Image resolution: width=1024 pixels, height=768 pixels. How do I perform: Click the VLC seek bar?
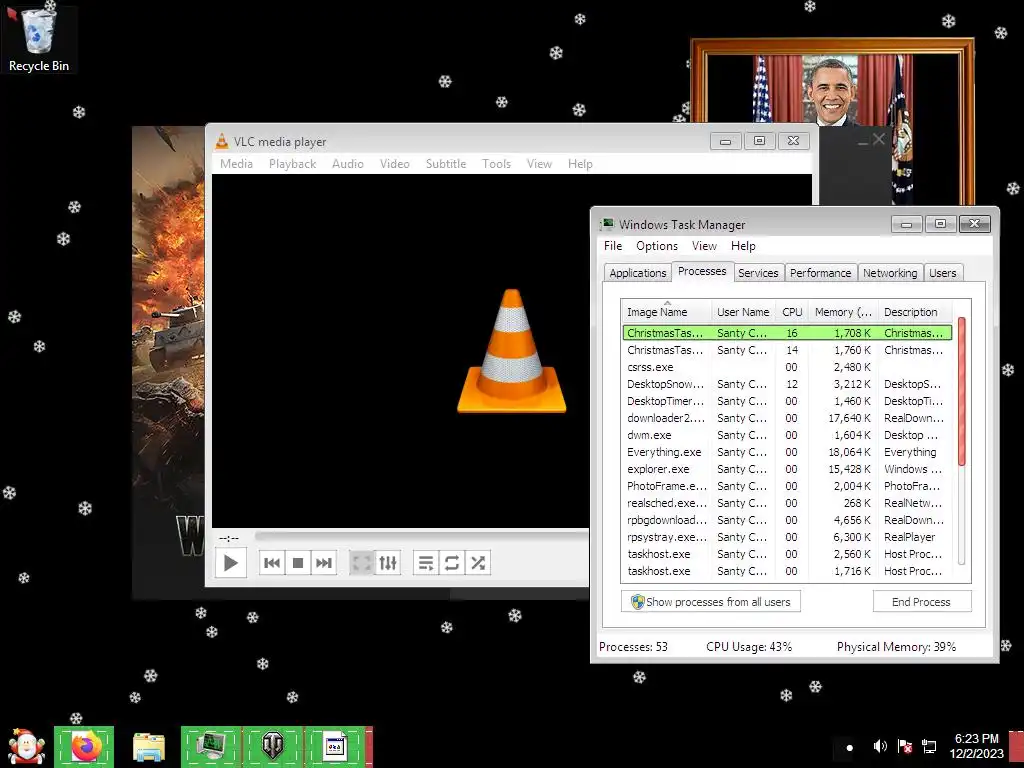pos(421,536)
